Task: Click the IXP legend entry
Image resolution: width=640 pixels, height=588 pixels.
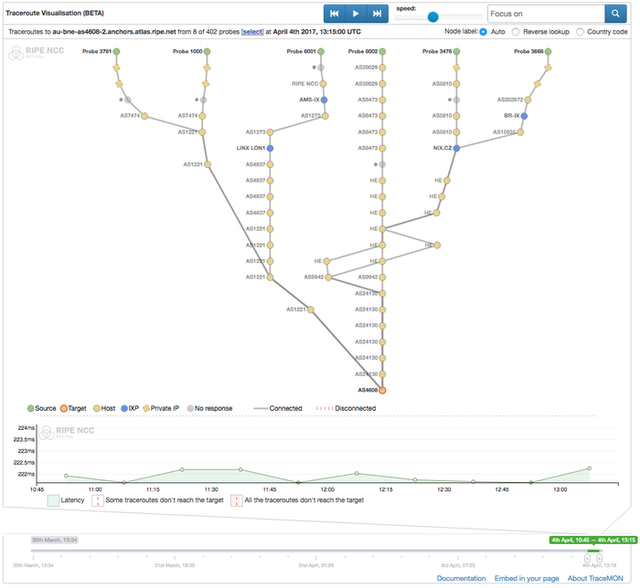Action: pos(130,408)
